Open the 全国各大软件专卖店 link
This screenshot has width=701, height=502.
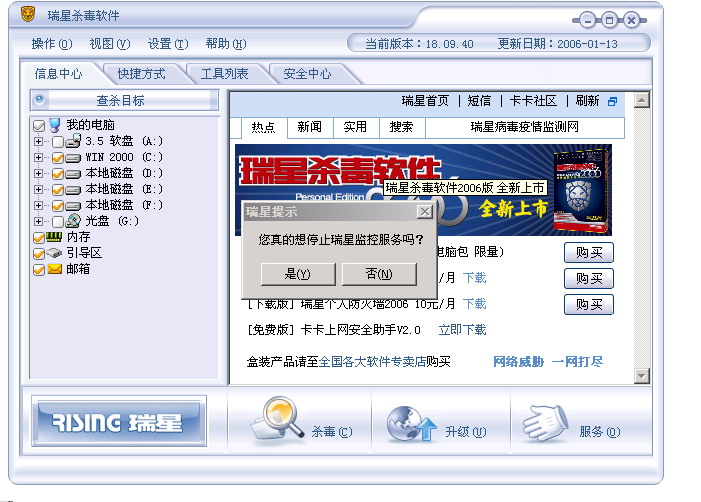coord(372,361)
